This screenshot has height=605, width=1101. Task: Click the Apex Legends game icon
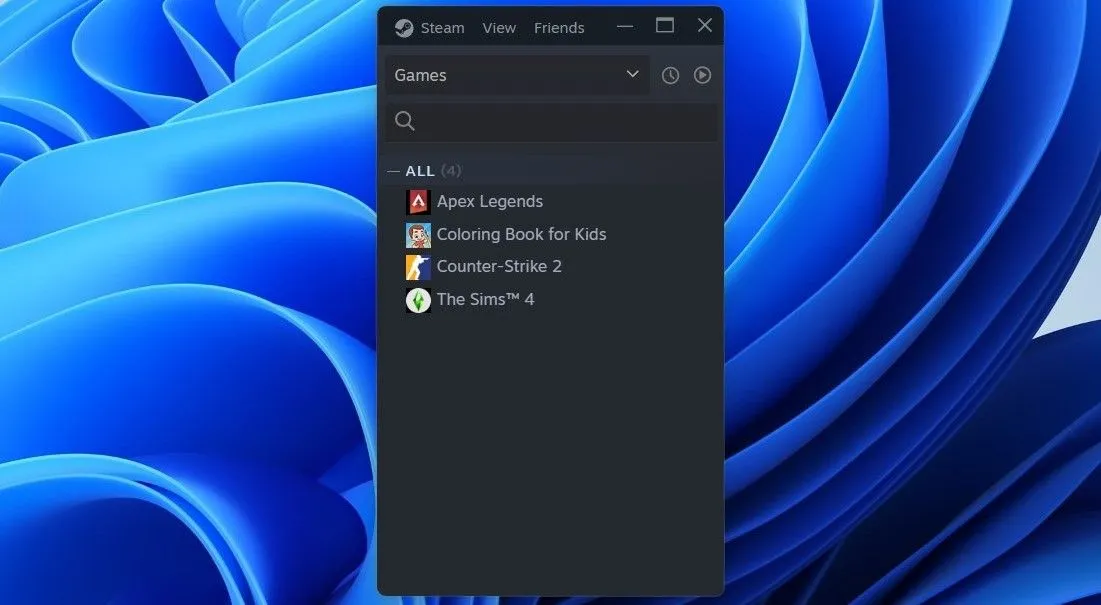coord(418,202)
